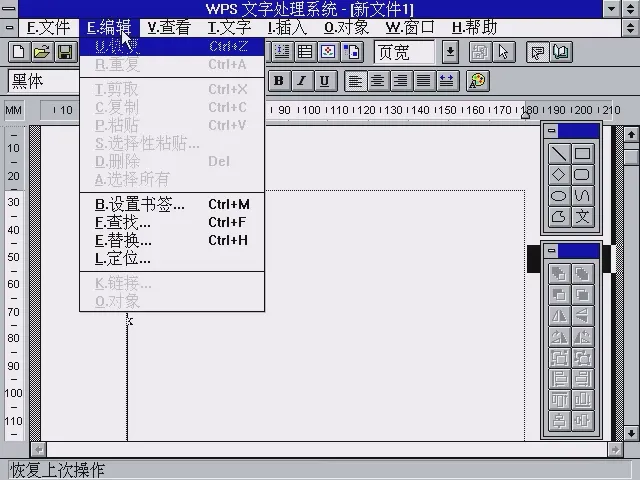Screen dimensions: 640x480
Task: Click the right margin marker on ruler
Action: coord(526,116)
